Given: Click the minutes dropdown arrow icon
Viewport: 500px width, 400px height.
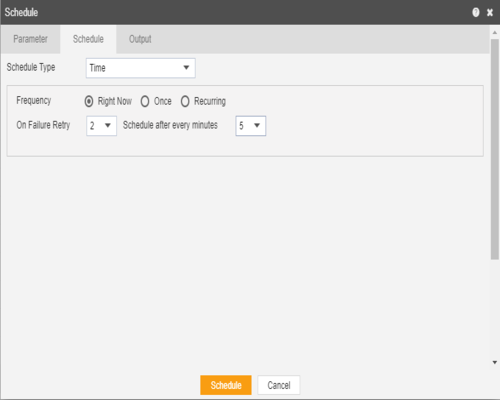Looking at the screenshot, I should click(257, 125).
